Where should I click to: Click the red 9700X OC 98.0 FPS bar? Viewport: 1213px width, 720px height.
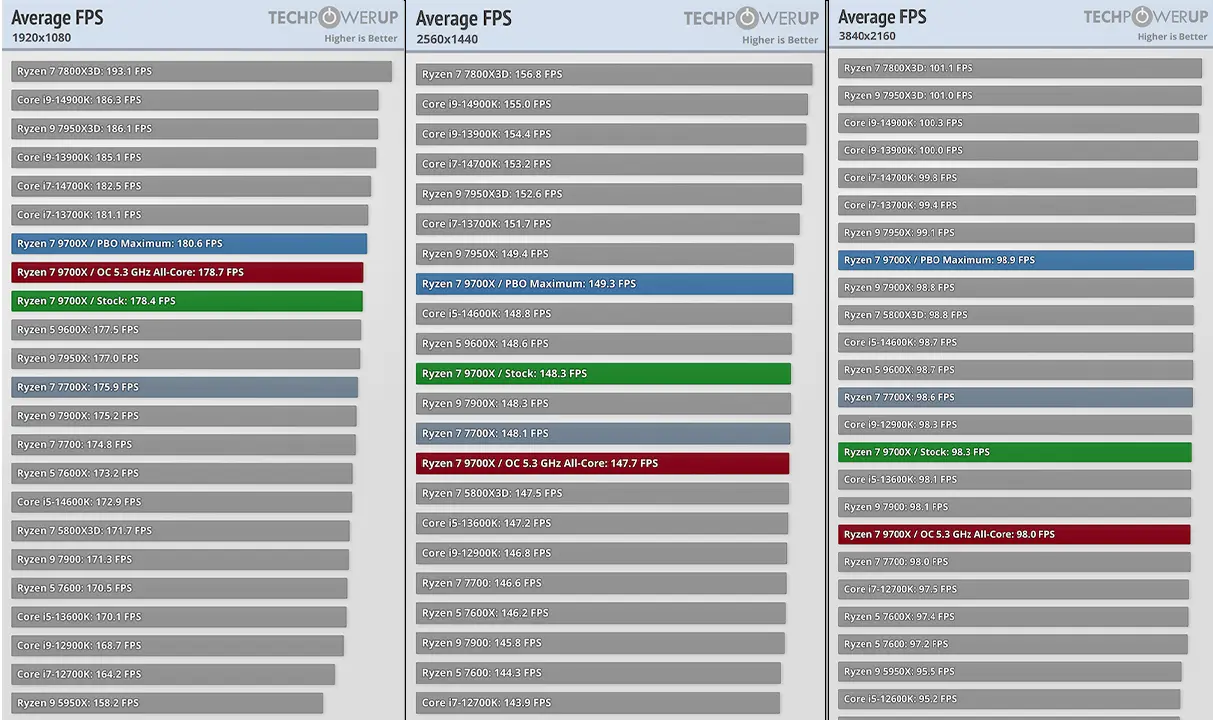point(1014,535)
